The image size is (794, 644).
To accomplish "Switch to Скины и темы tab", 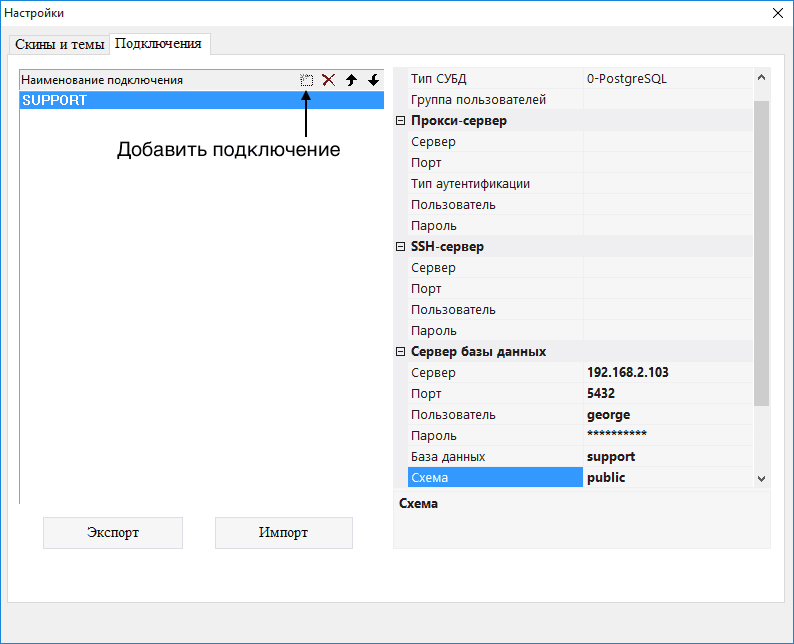I will tap(59, 45).
